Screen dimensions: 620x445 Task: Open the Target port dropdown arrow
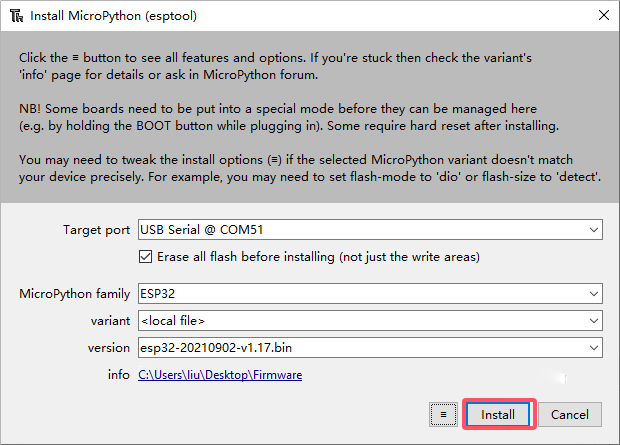coord(594,230)
